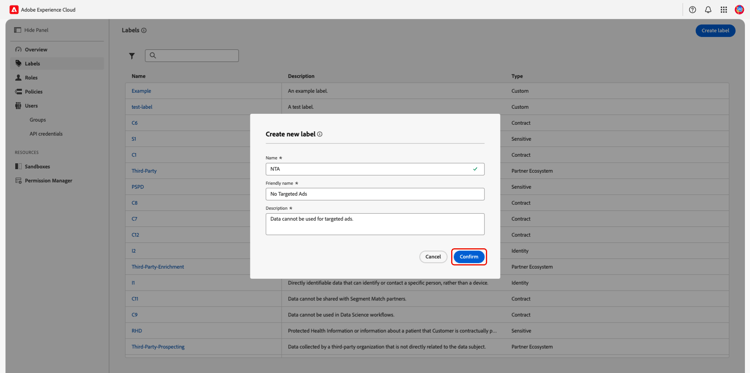The height and width of the screenshot is (373, 750).
Task: Open the Roles section
Action: click(x=31, y=77)
